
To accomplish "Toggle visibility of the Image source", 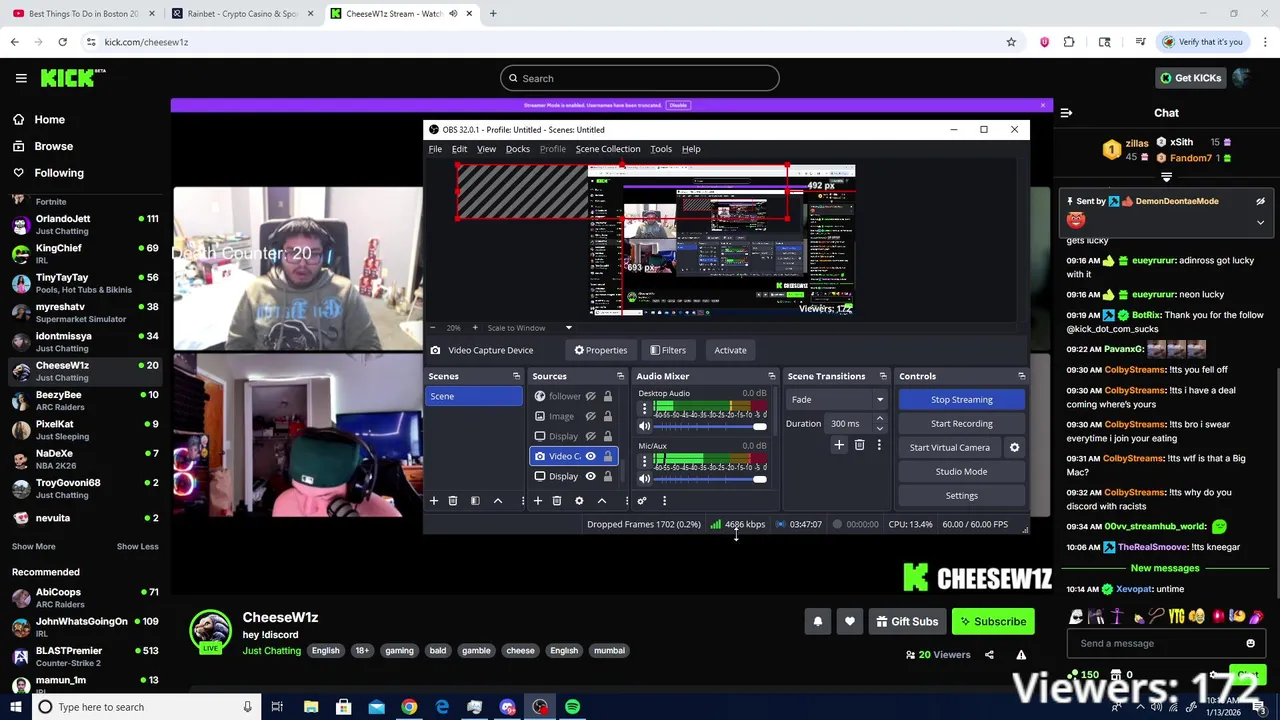I will 591,416.
